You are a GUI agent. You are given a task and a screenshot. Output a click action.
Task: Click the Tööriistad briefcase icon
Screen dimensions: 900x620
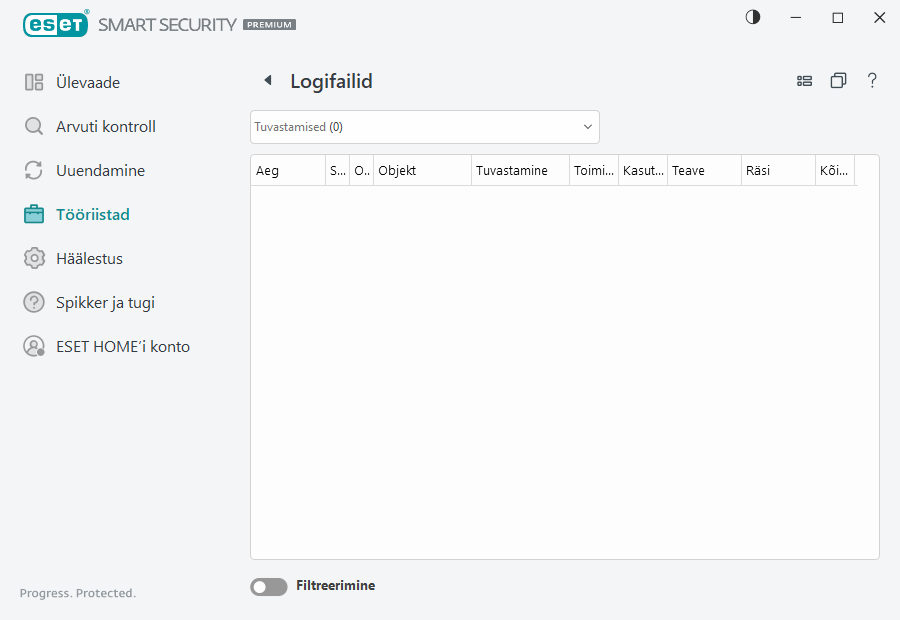(34, 214)
